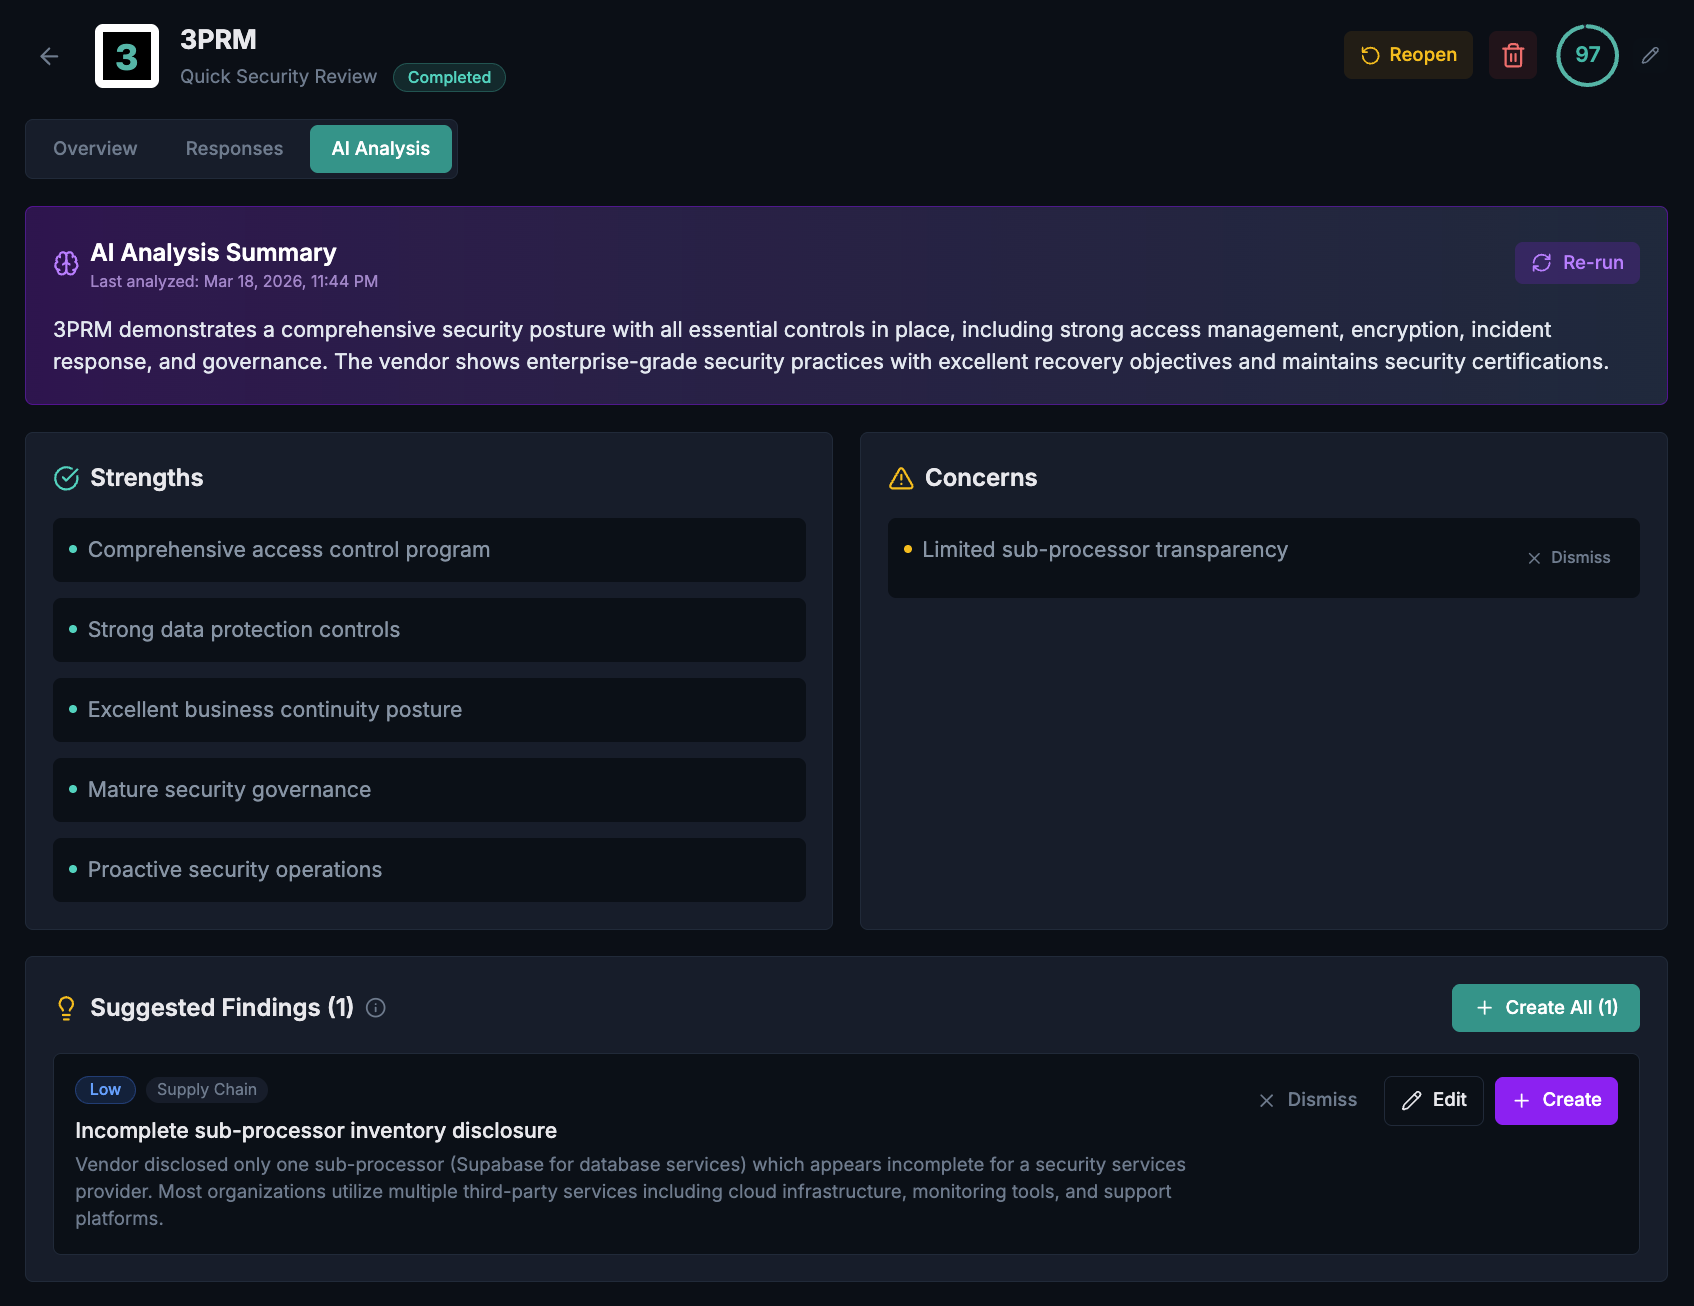Click Re-run to refresh the AI analysis

tap(1577, 262)
